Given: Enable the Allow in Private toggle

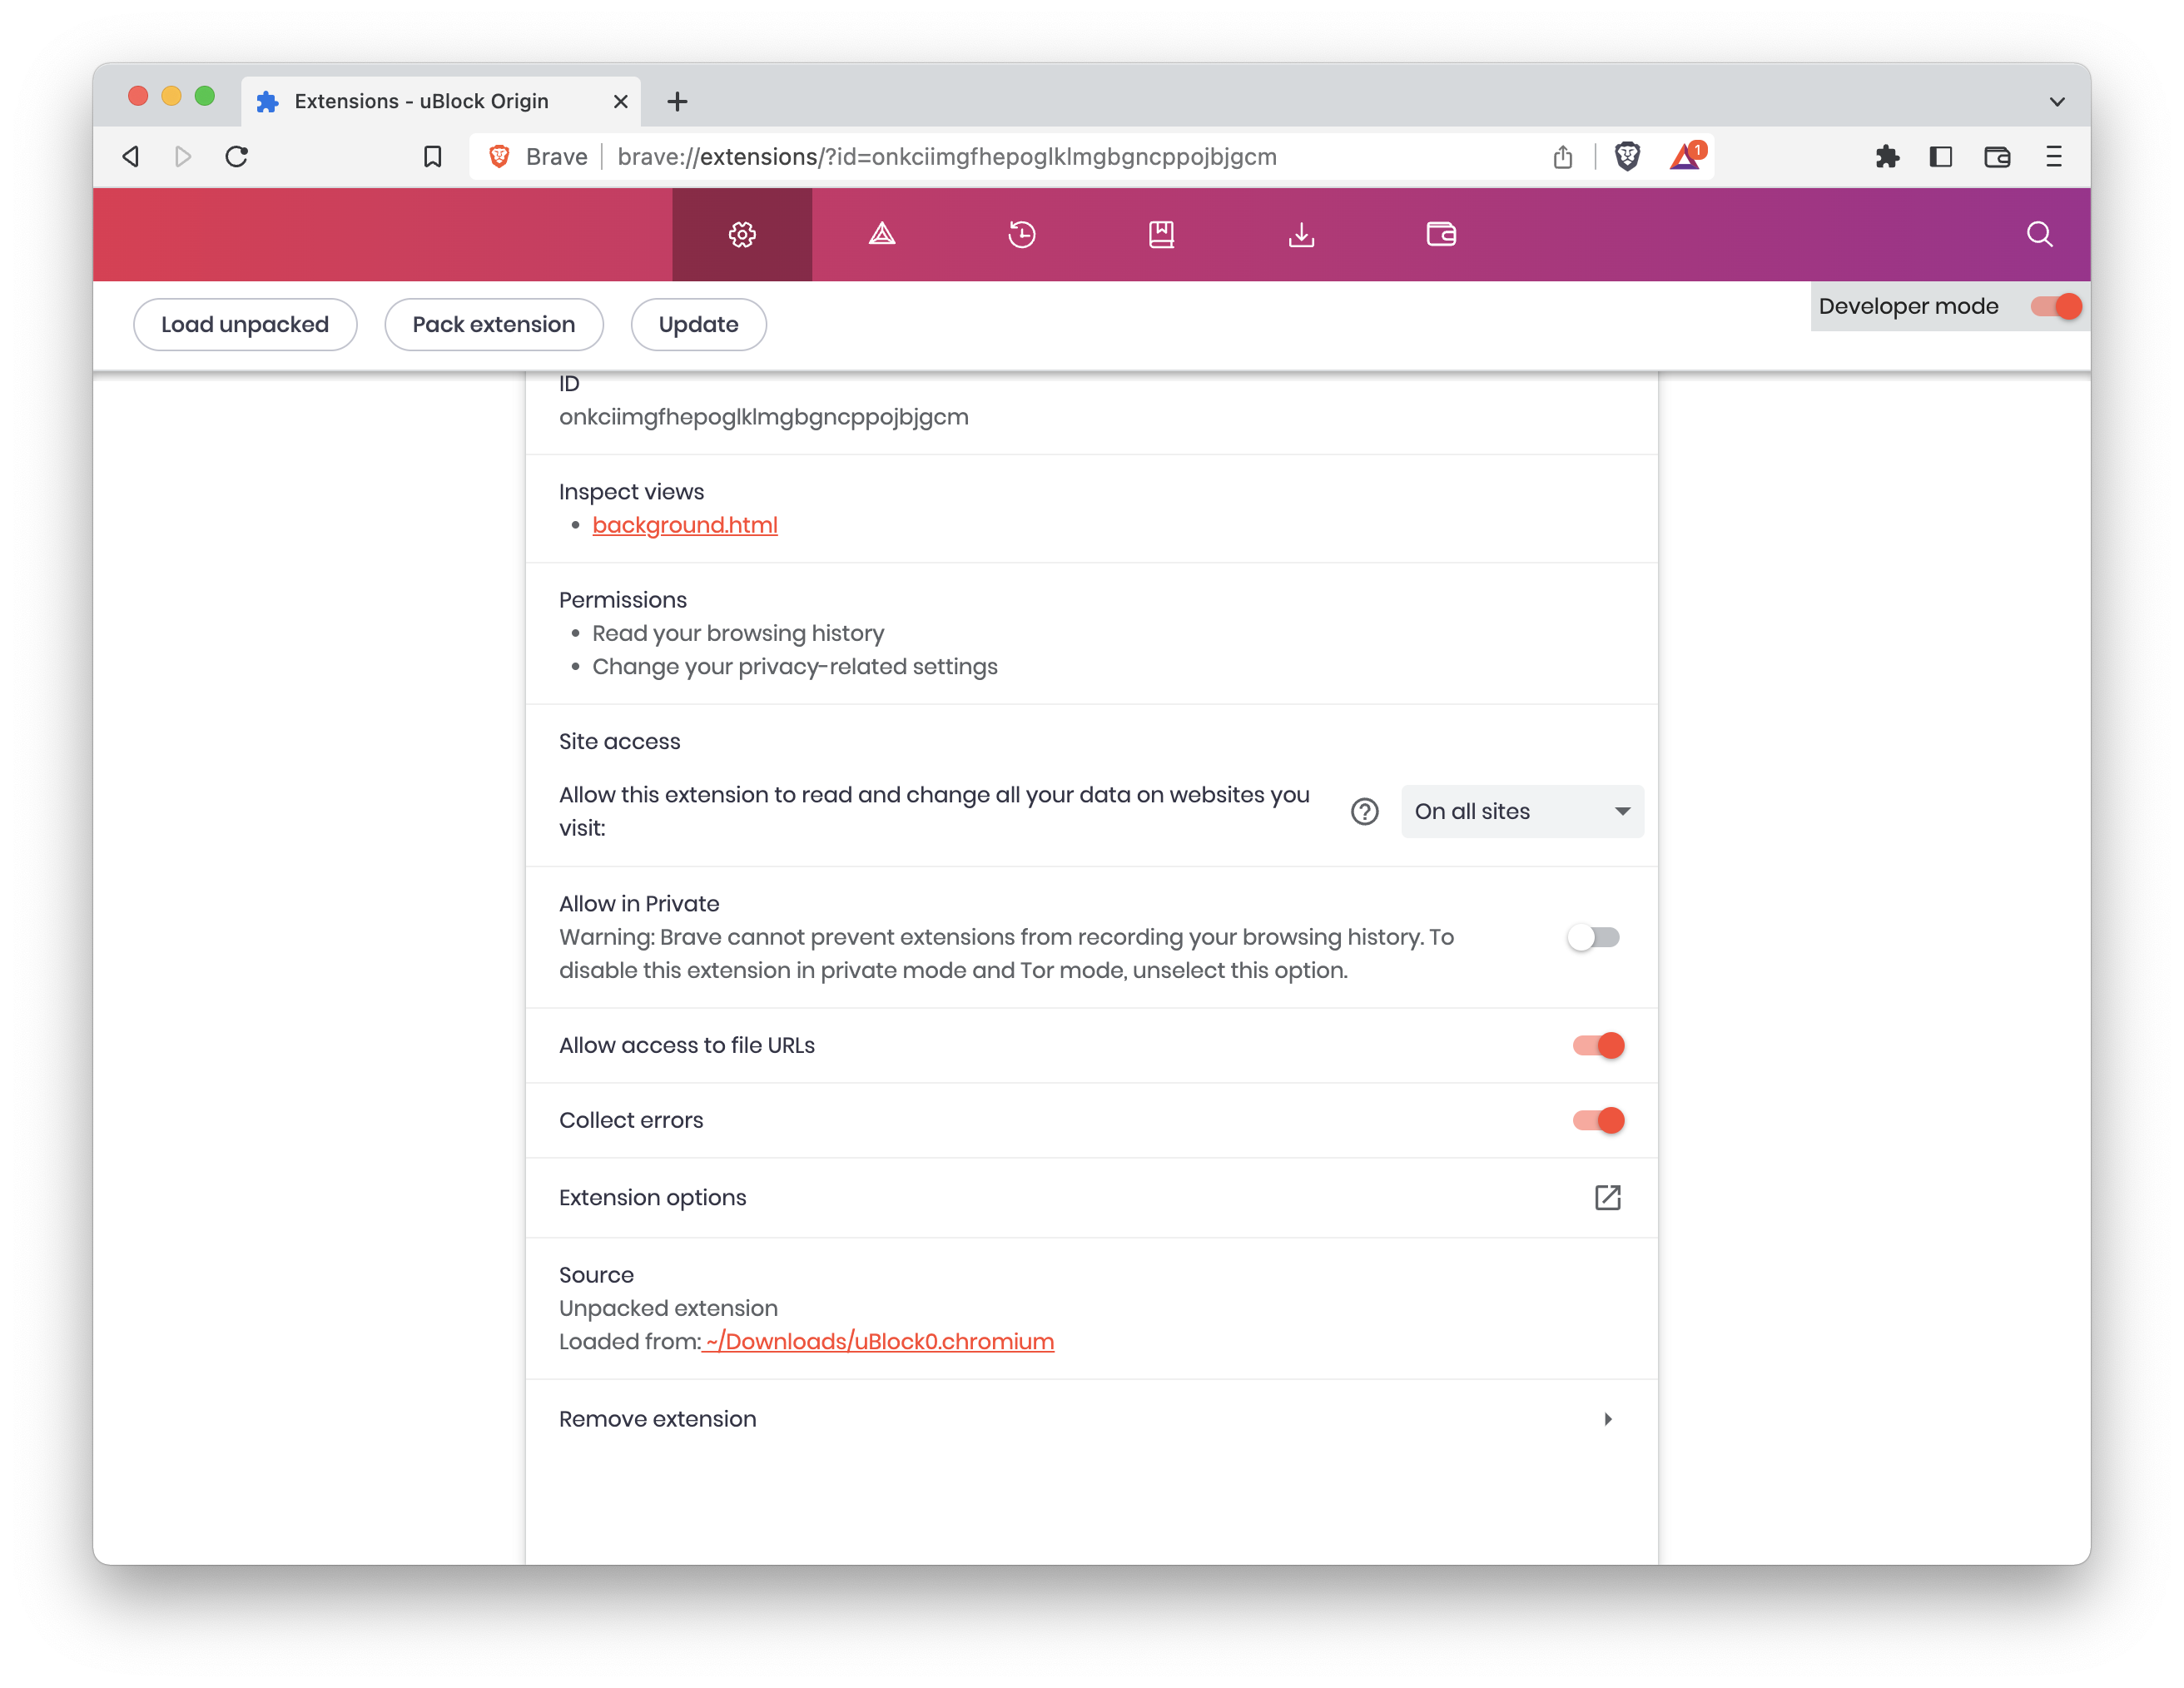Looking at the screenshot, I should (x=1593, y=937).
